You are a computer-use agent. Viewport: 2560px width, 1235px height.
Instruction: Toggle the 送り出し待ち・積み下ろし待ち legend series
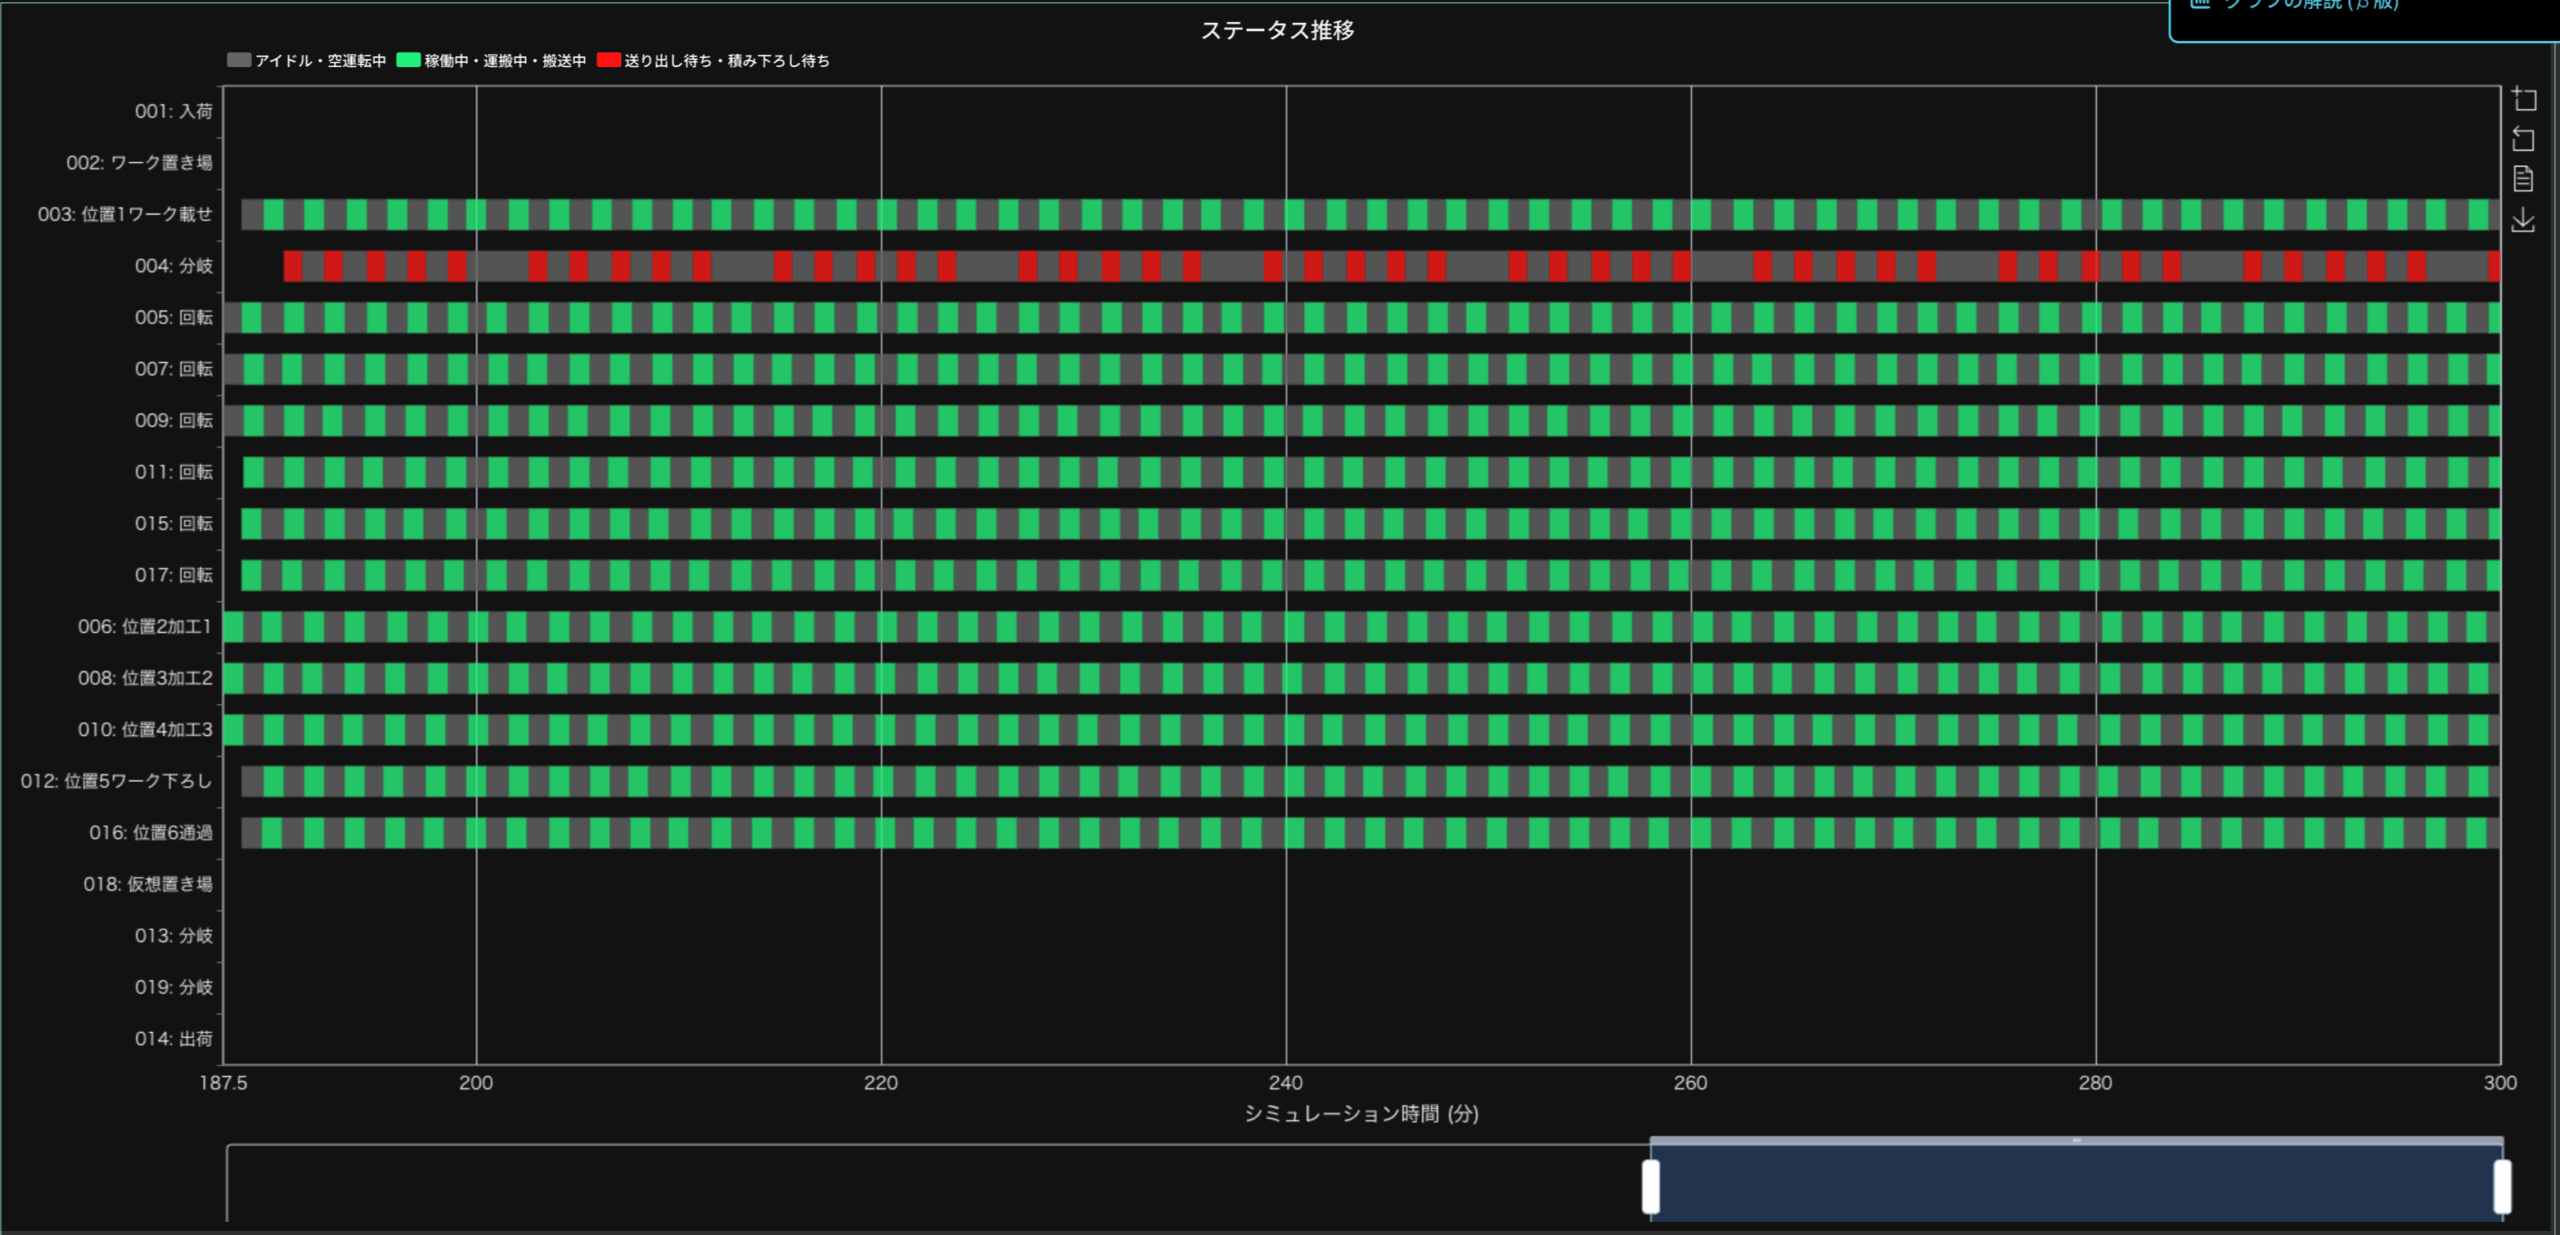pos(726,60)
